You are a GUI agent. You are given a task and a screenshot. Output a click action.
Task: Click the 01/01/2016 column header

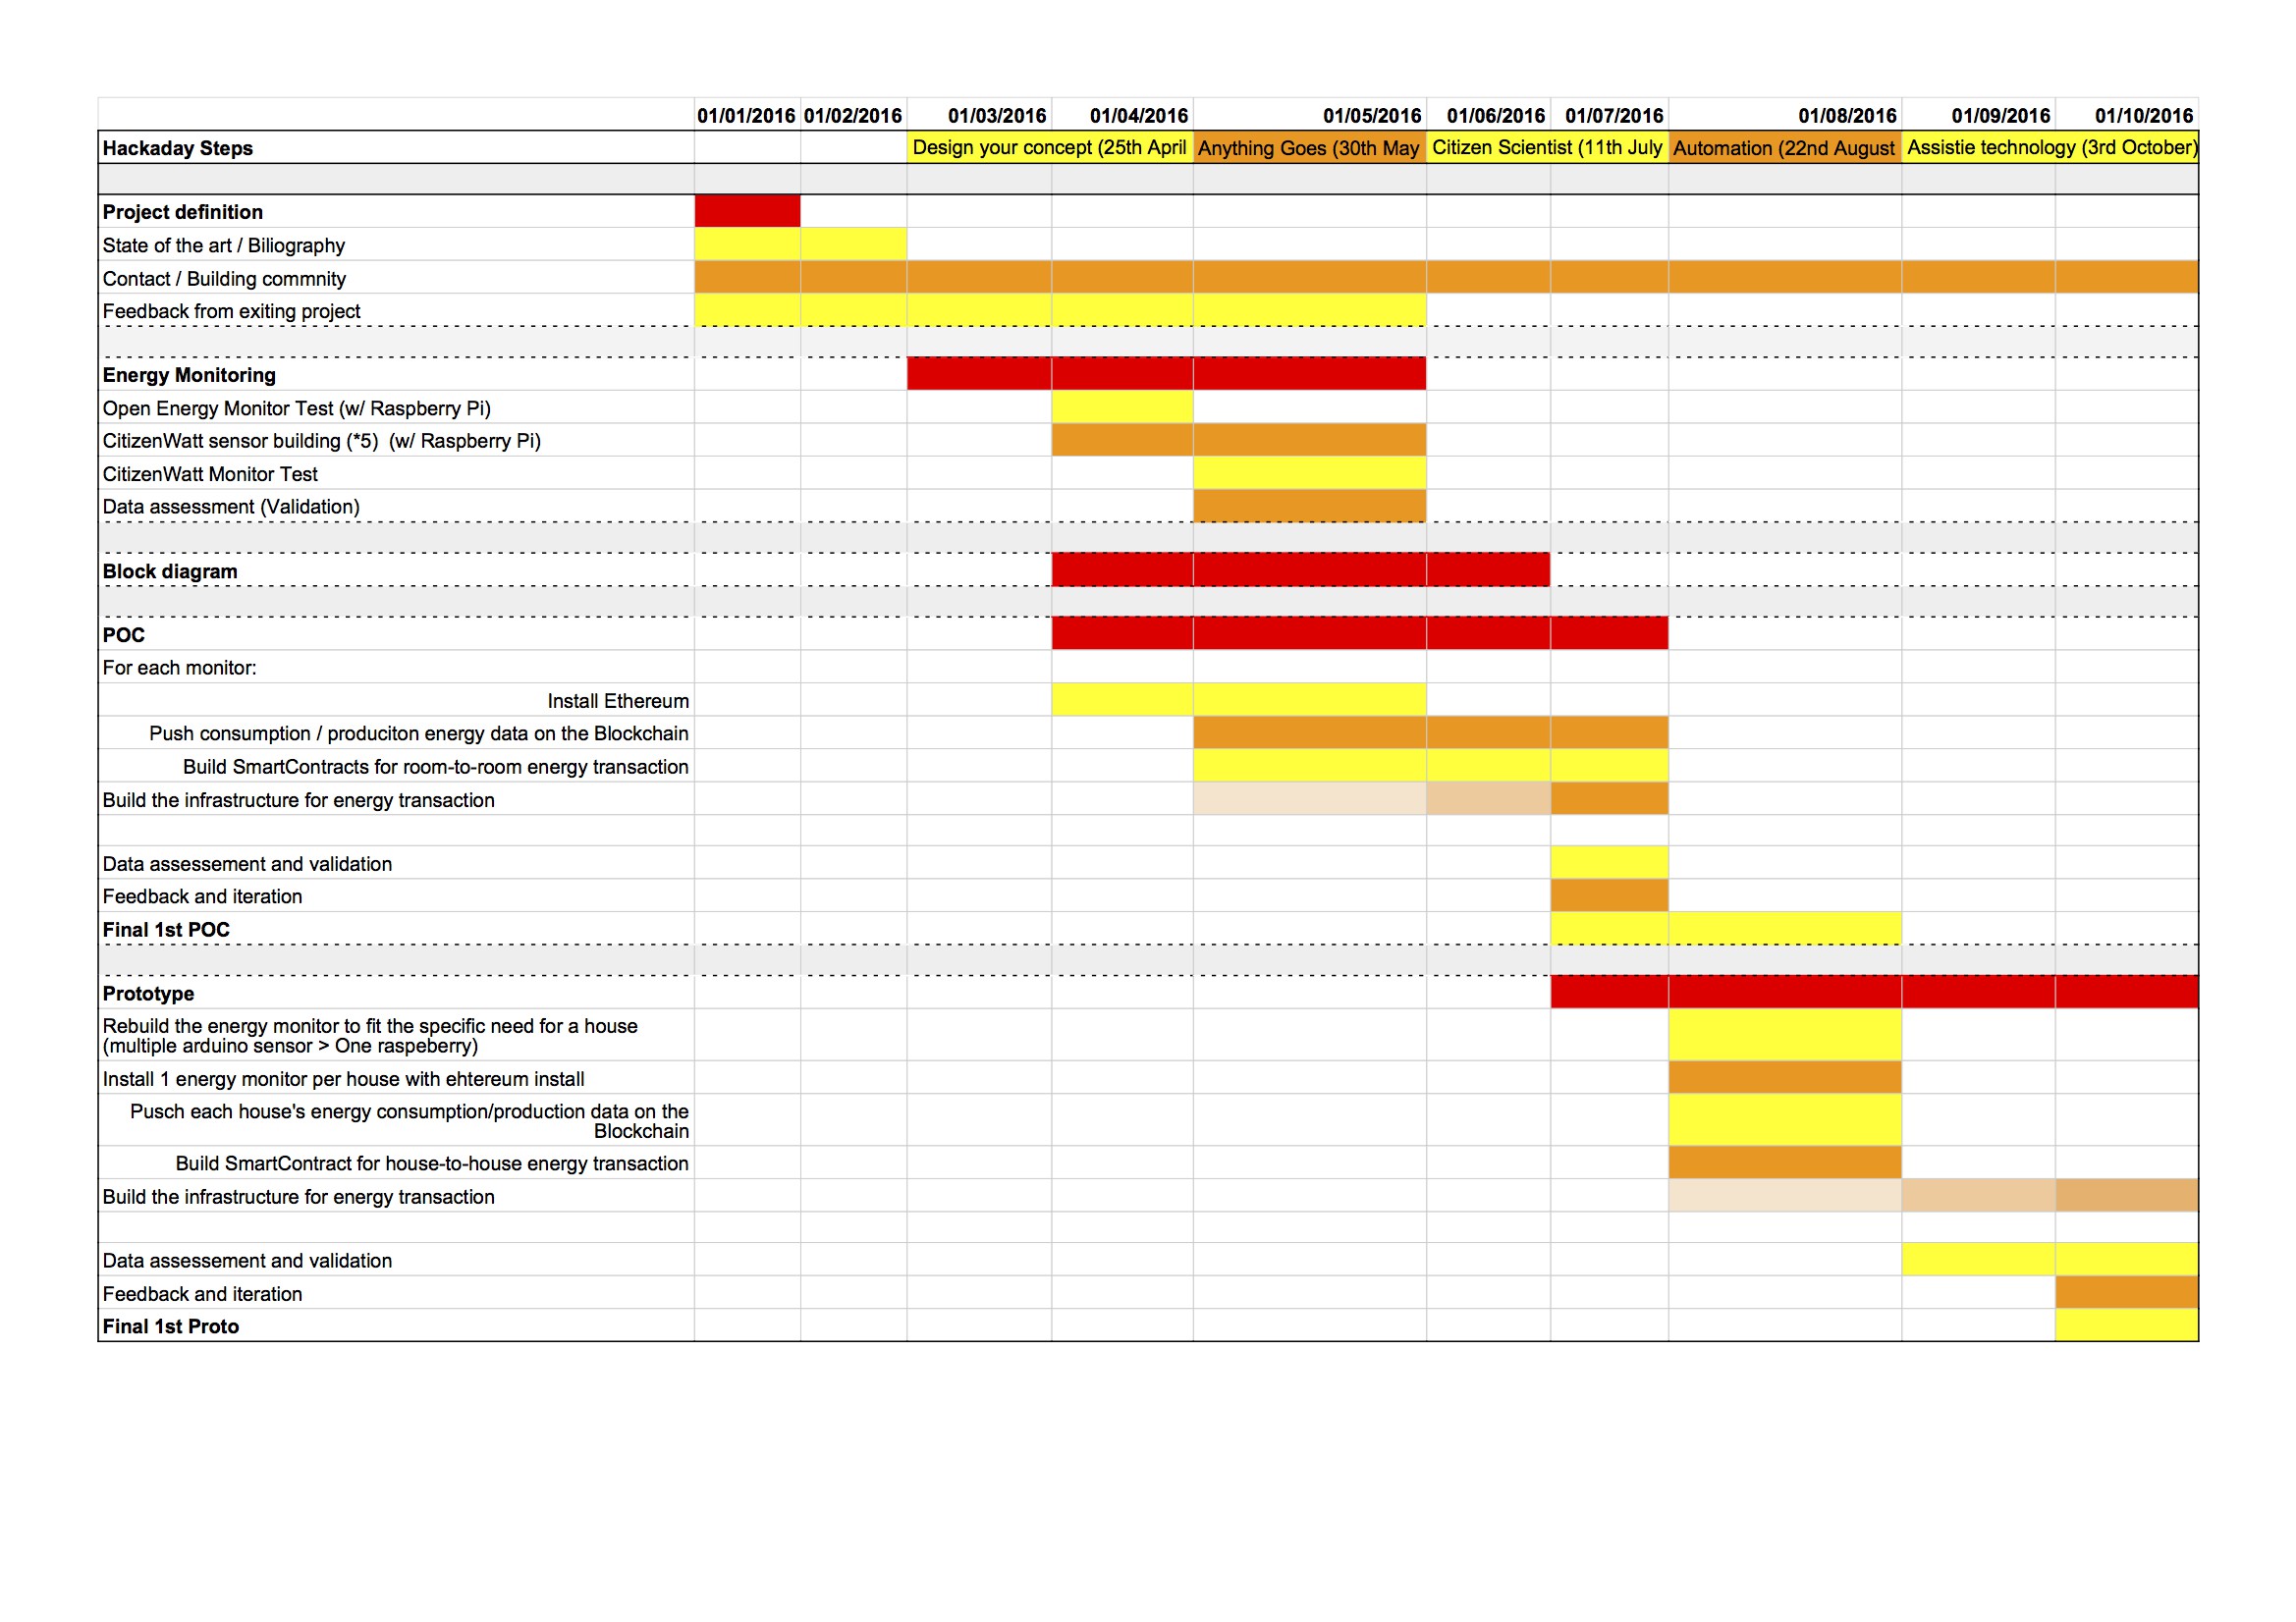click(746, 116)
